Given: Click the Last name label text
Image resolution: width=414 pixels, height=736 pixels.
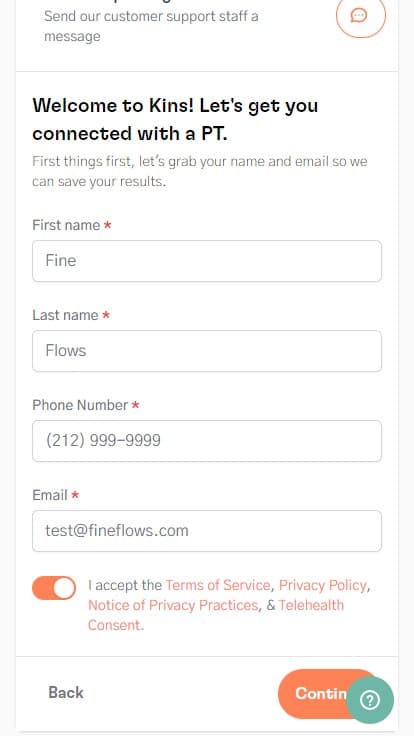Looking at the screenshot, I should [x=65, y=315].
